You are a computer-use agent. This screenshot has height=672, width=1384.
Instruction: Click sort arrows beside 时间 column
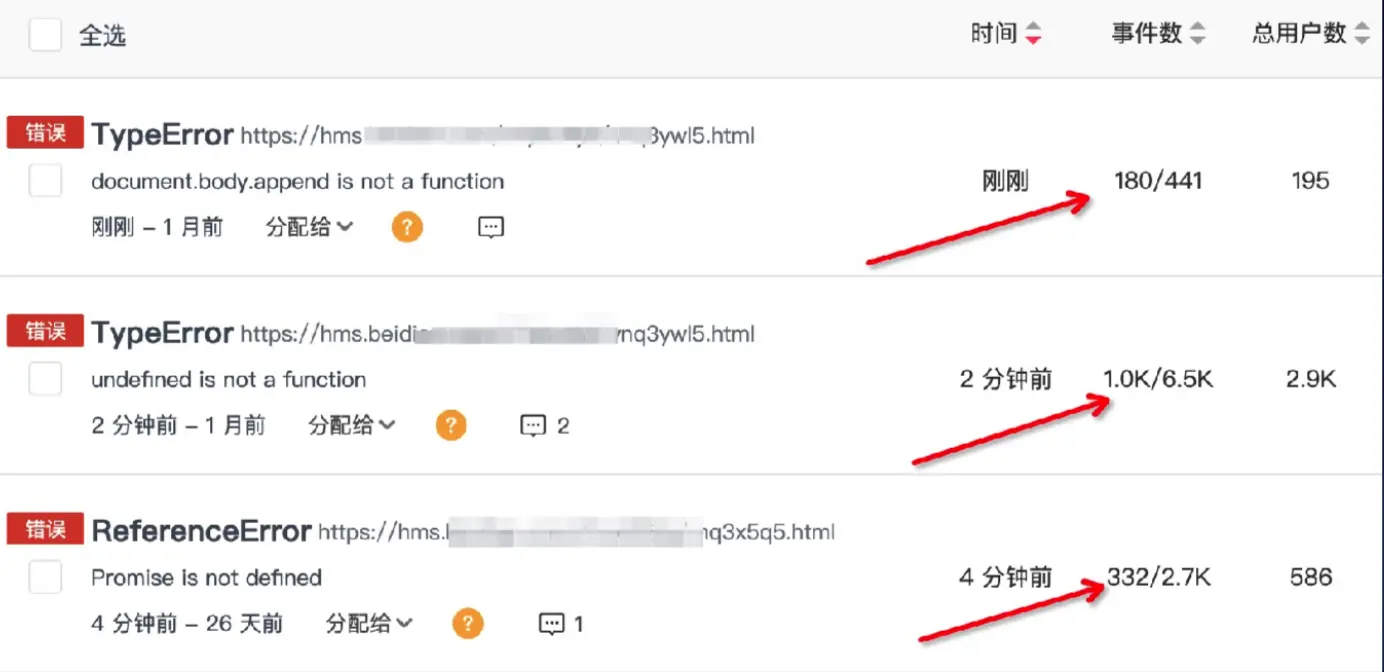1033,33
